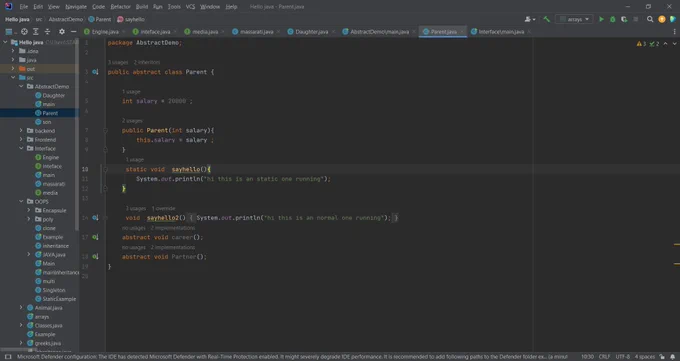Open the VCS menu
This screenshot has width=680, height=361.
[190, 7]
